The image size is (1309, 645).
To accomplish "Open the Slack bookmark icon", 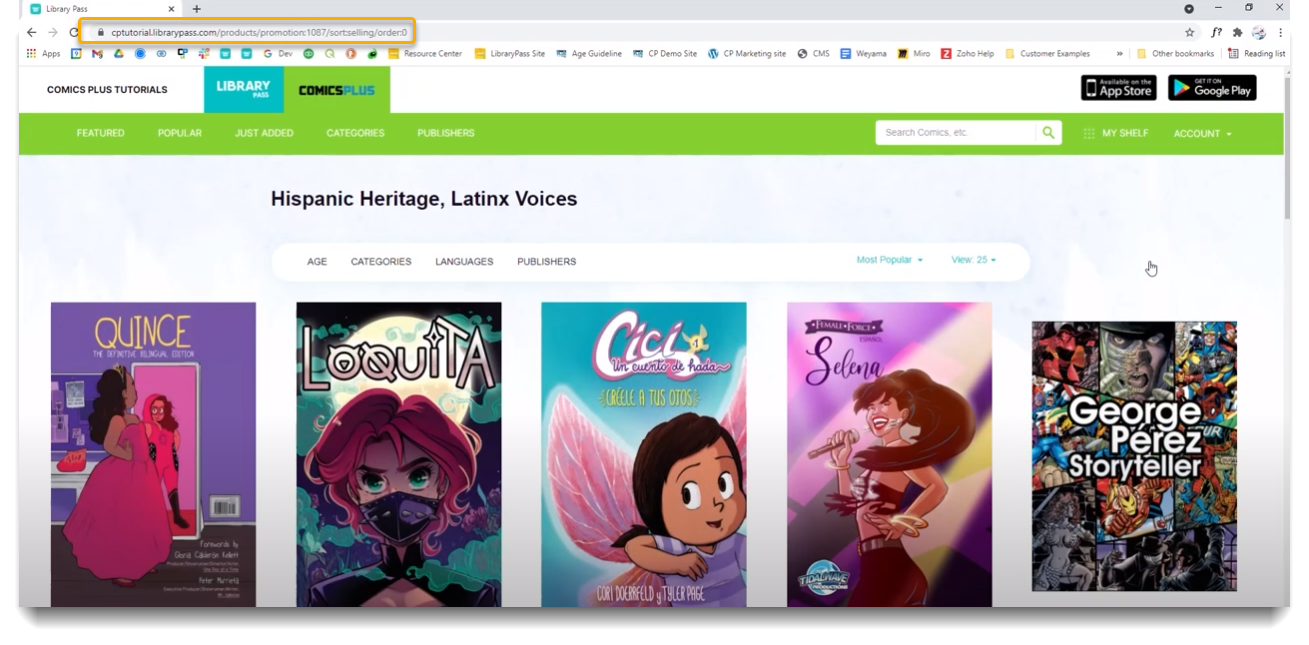I will [205, 54].
